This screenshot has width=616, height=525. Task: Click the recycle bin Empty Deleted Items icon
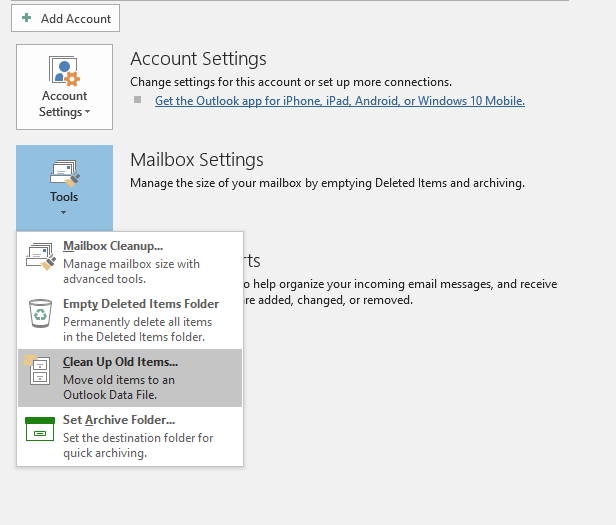pyautogui.click(x=40, y=314)
